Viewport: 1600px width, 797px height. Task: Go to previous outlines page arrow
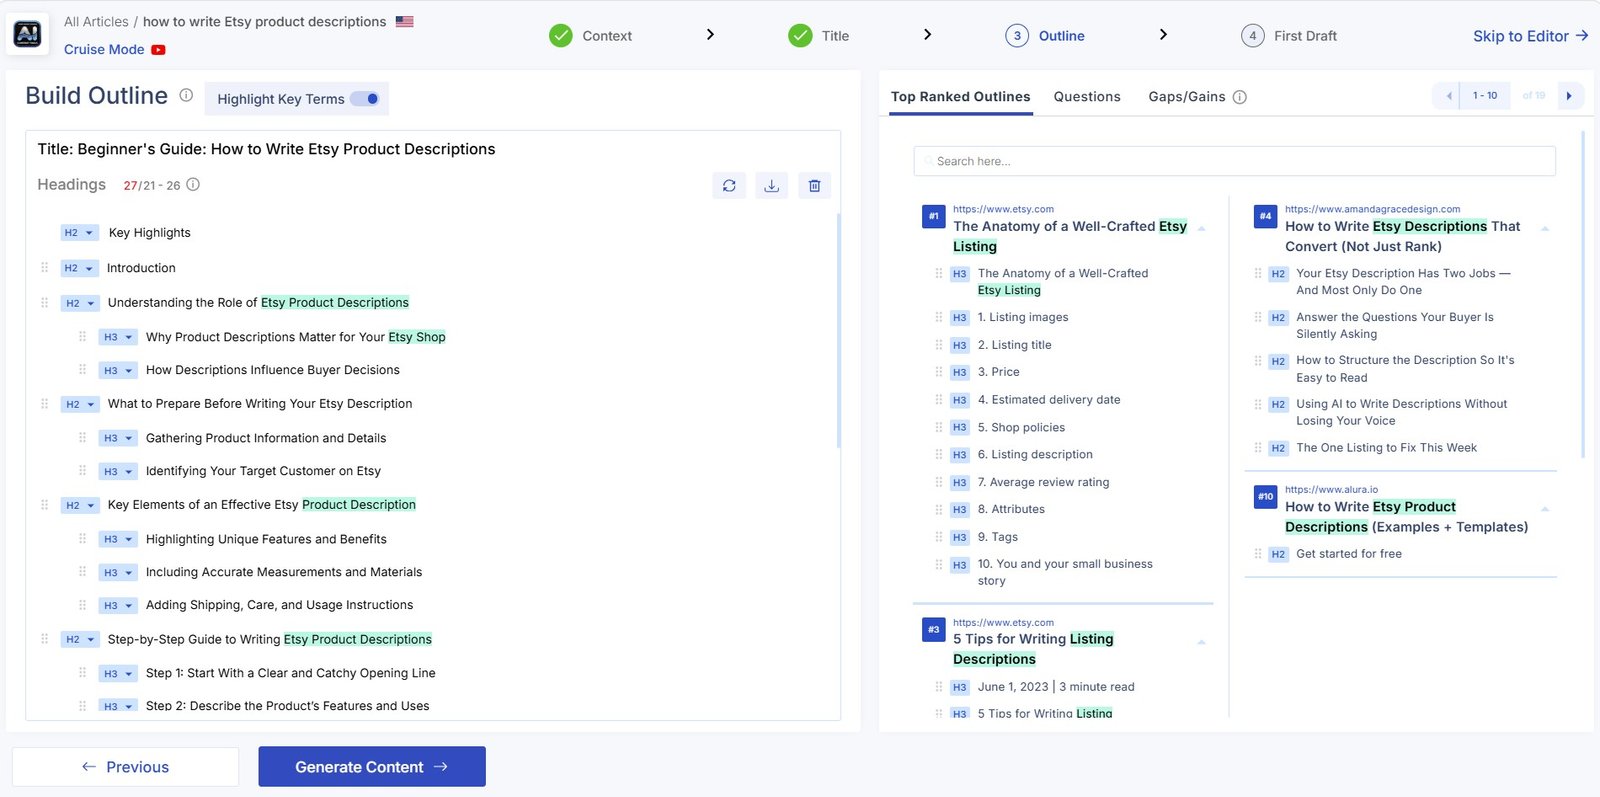pos(1448,96)
